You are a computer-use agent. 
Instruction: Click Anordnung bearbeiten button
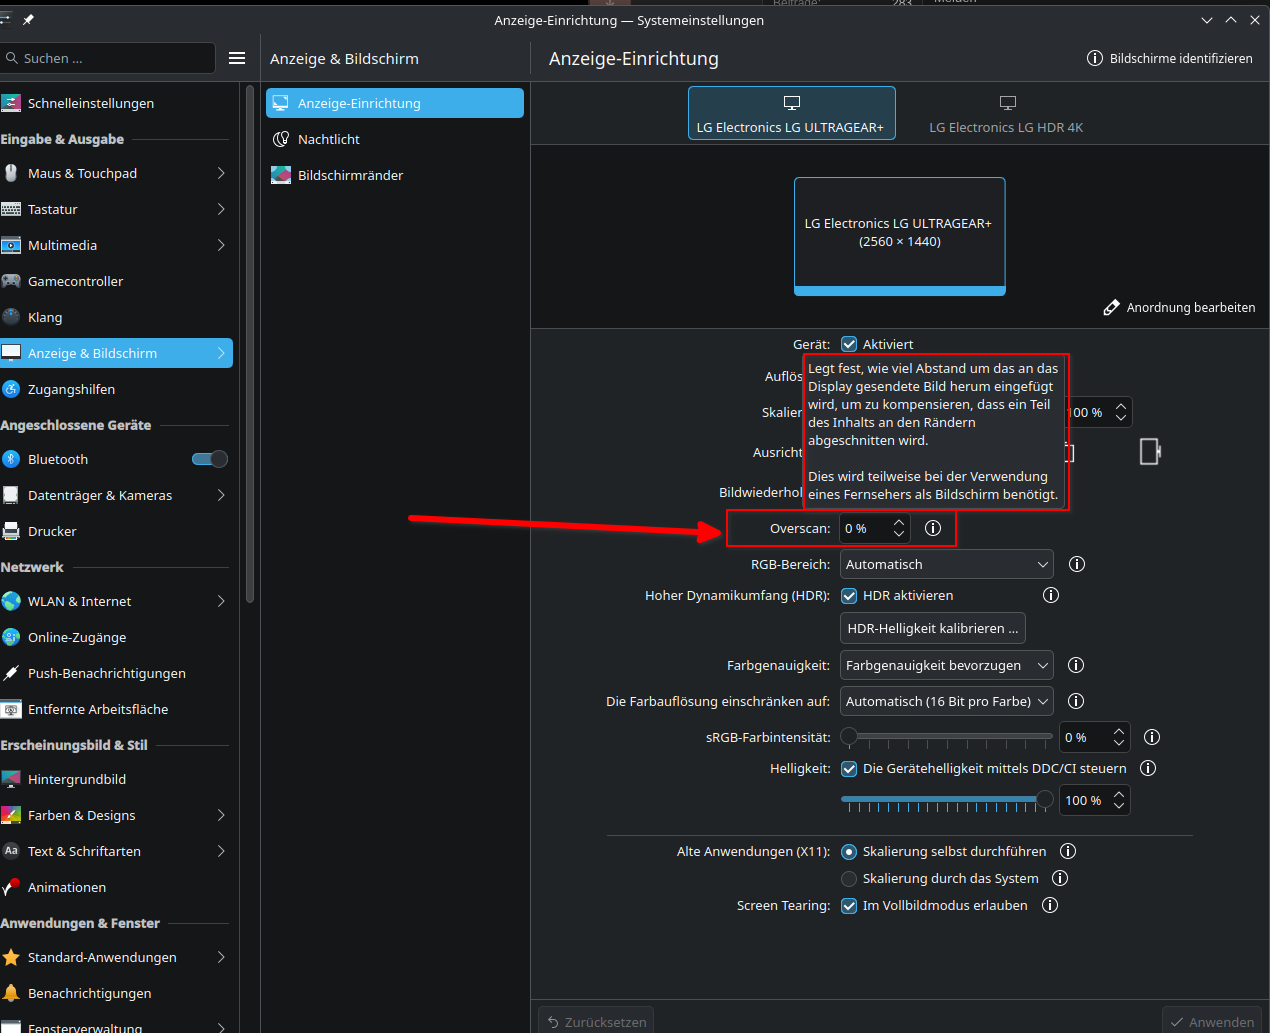click(x=1179, y=307)
